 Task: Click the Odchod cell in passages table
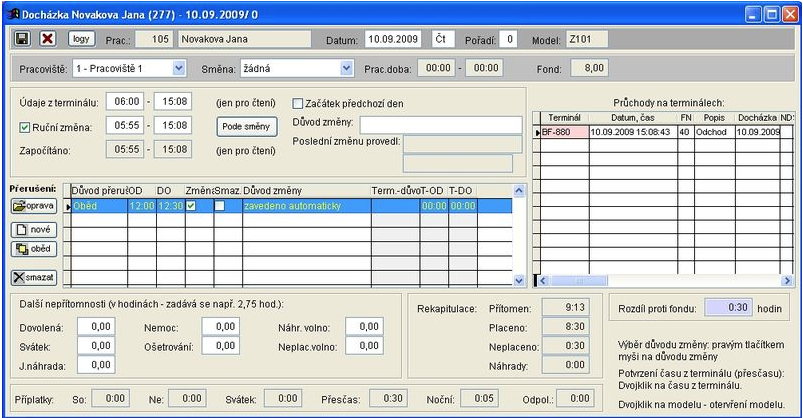click(715, 132)
